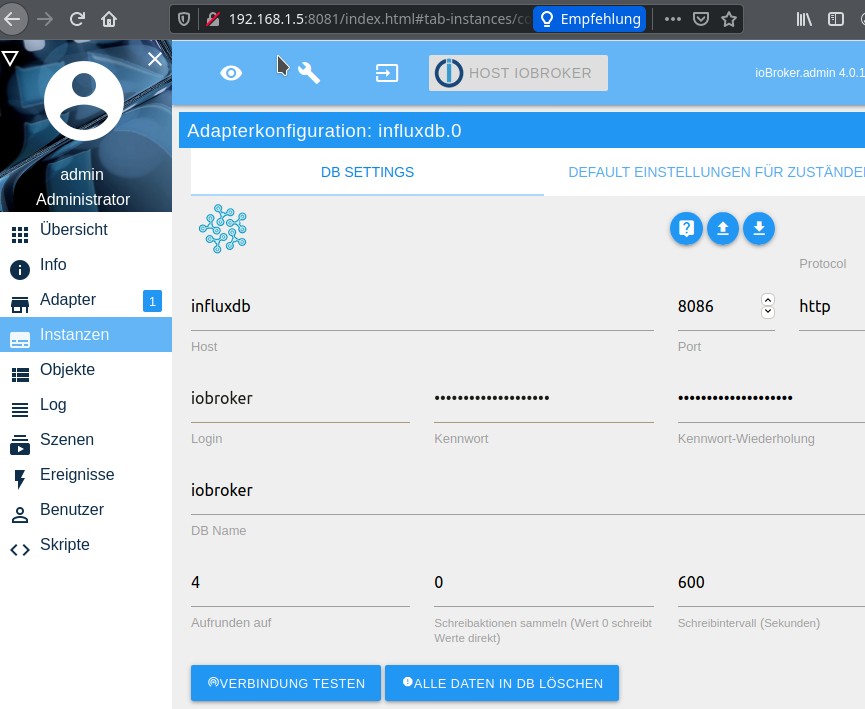The width and height of the screenshot is (865, 709).
Task: Click the VERBINDUNG TESTEN button
Action: [x=285, y=683]
